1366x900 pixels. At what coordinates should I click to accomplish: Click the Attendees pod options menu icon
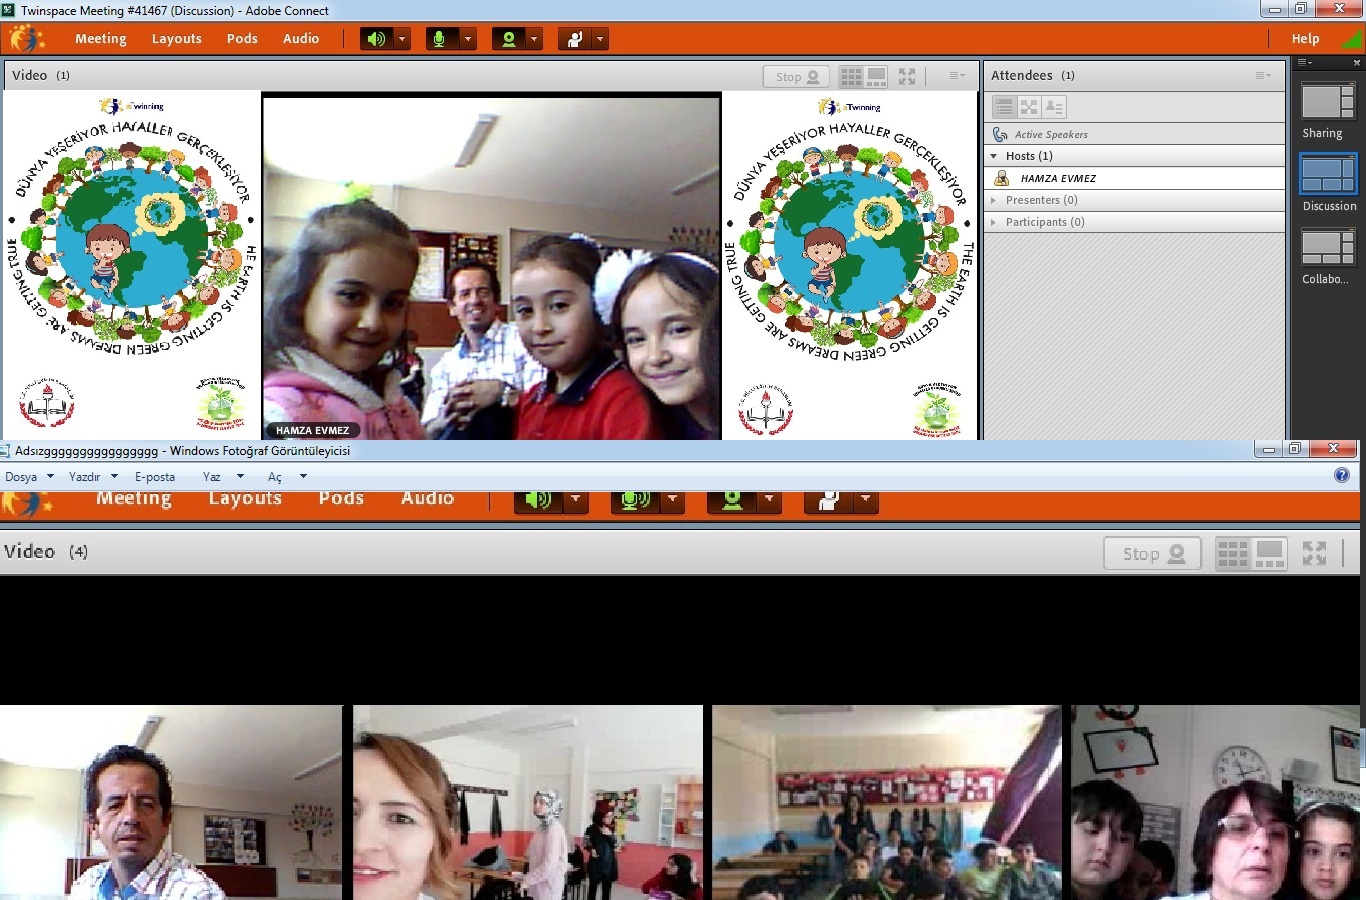tap(1263, 76)
